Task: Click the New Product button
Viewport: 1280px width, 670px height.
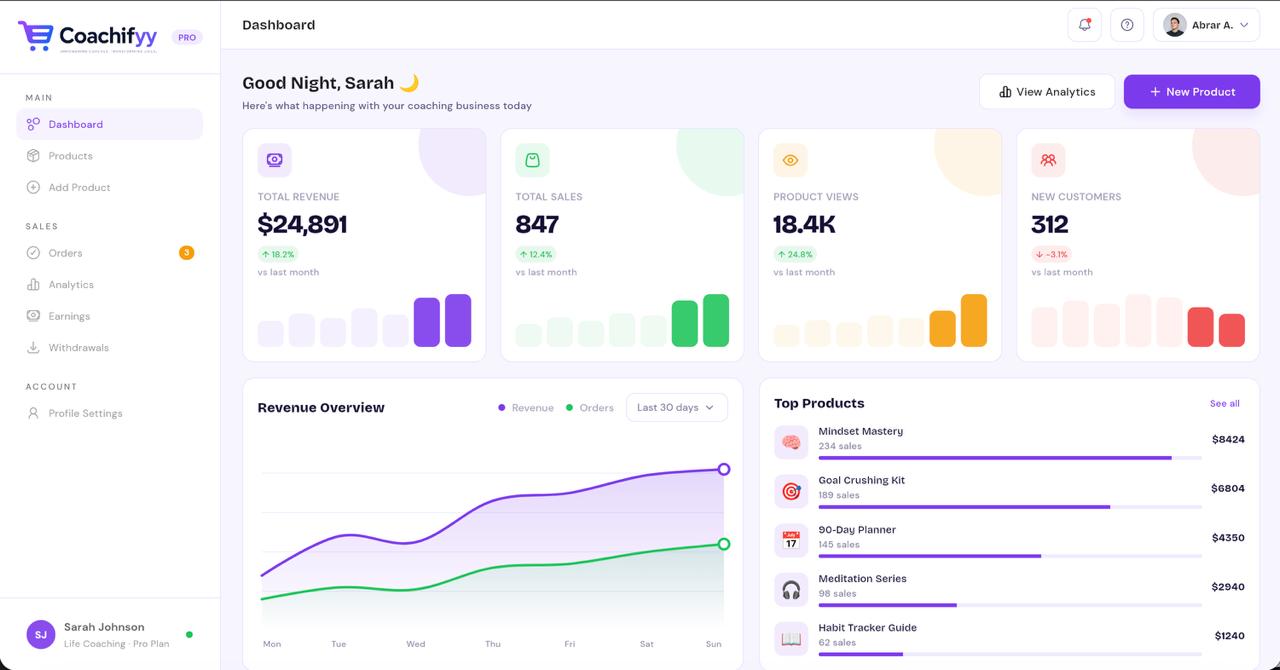Action: click(x=1192, y=92)
